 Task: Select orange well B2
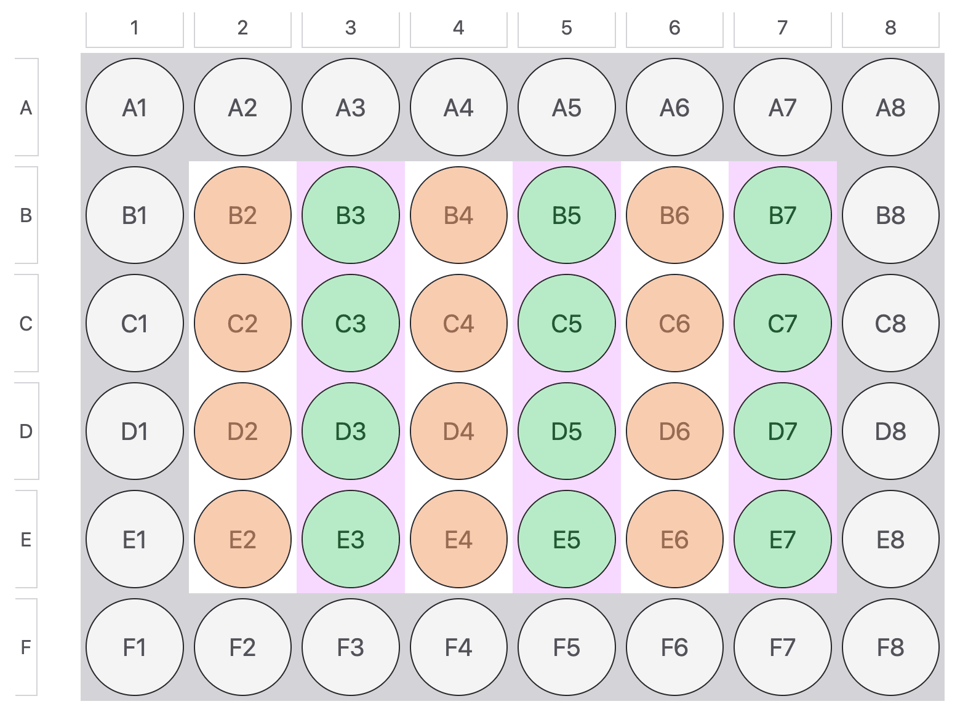pyautogui.click(x=243, y=216)
